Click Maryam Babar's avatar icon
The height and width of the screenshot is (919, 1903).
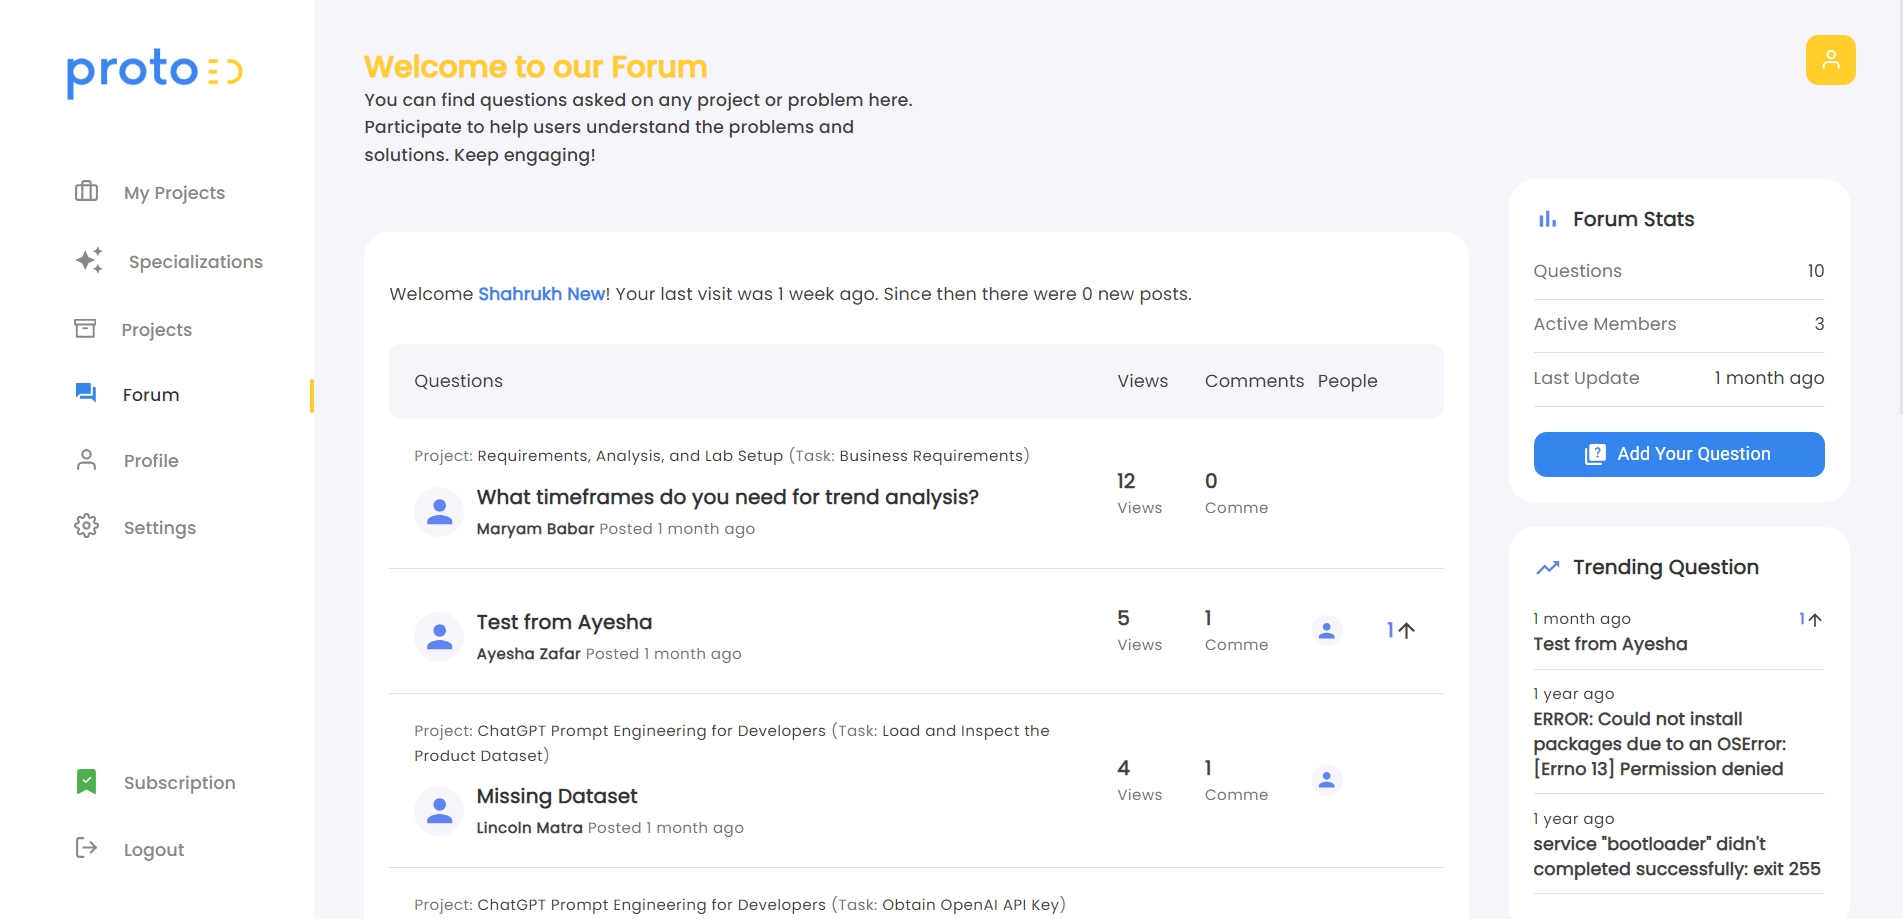[439, 512]
